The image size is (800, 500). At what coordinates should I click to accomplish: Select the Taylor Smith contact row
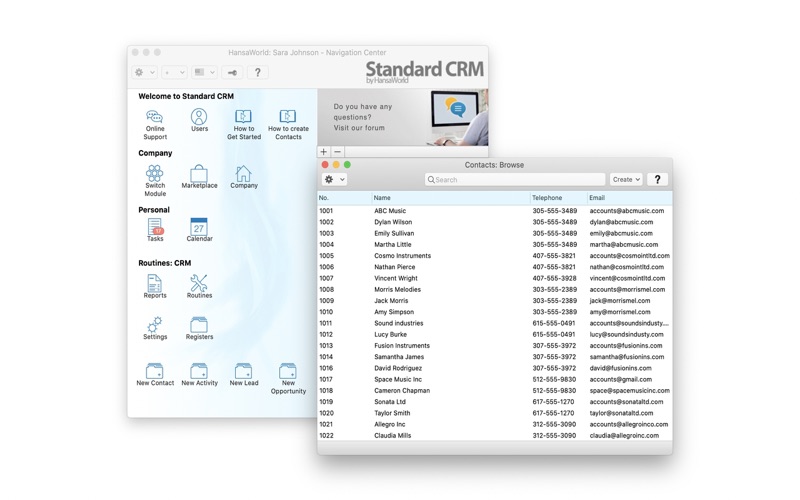click(494, 413)
